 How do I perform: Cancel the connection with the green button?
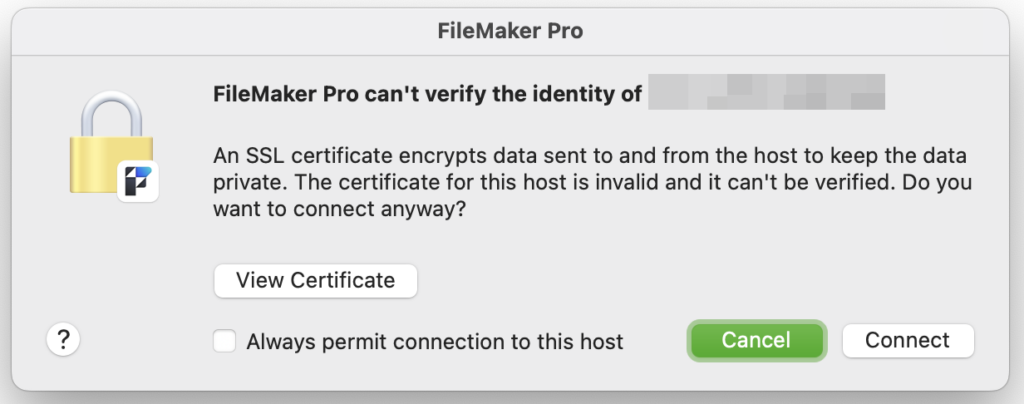point(756,340)
